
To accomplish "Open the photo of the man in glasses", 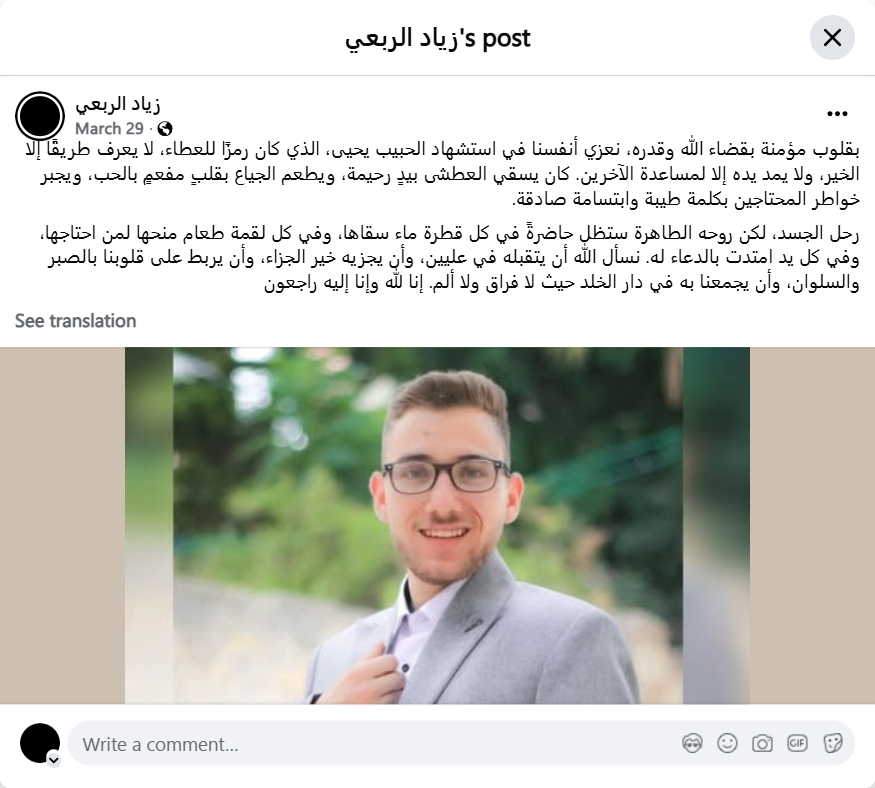I will (437, 525).
